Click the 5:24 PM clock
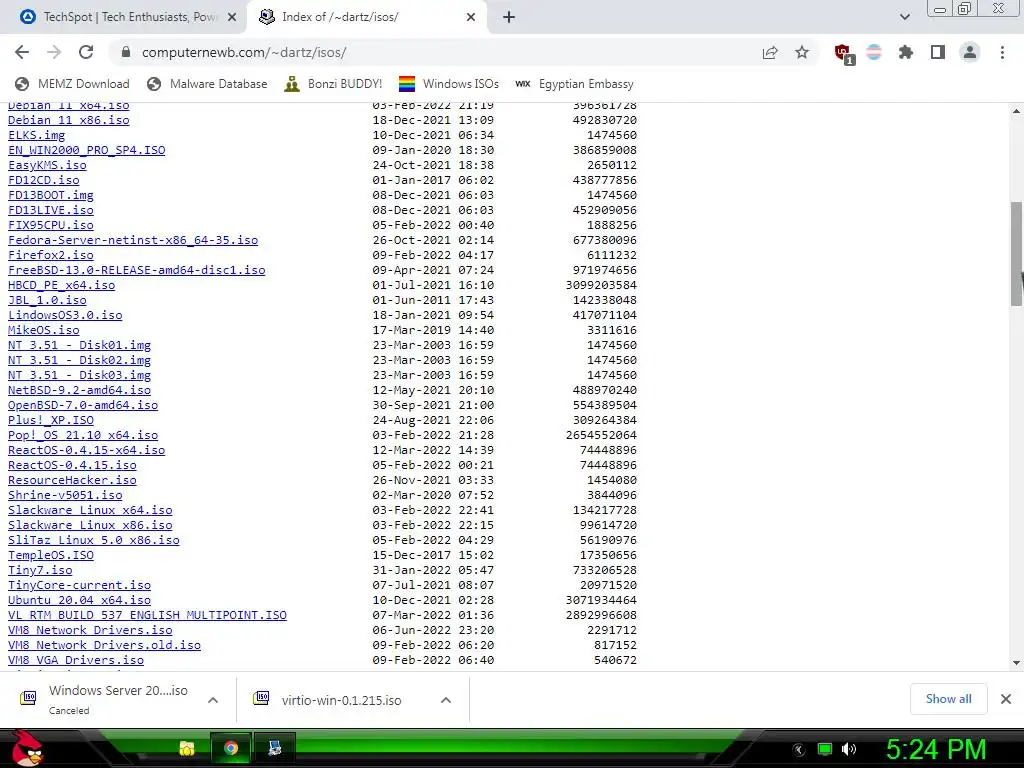 pyautogui.click(x=935, y=749)
